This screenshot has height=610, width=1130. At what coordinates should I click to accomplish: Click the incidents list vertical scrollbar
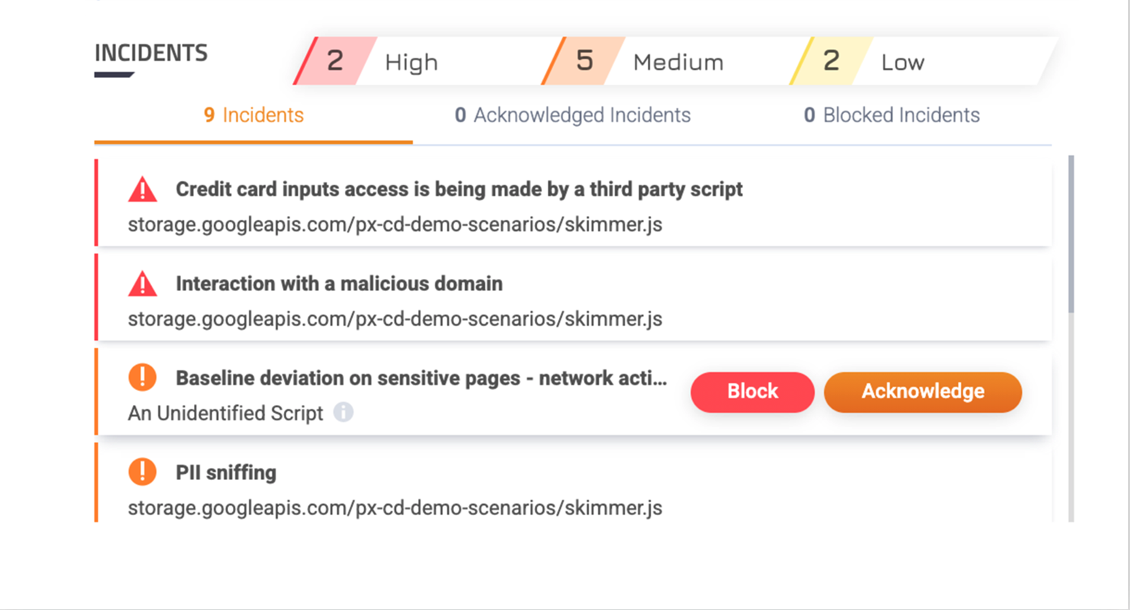coord(1071,235)
